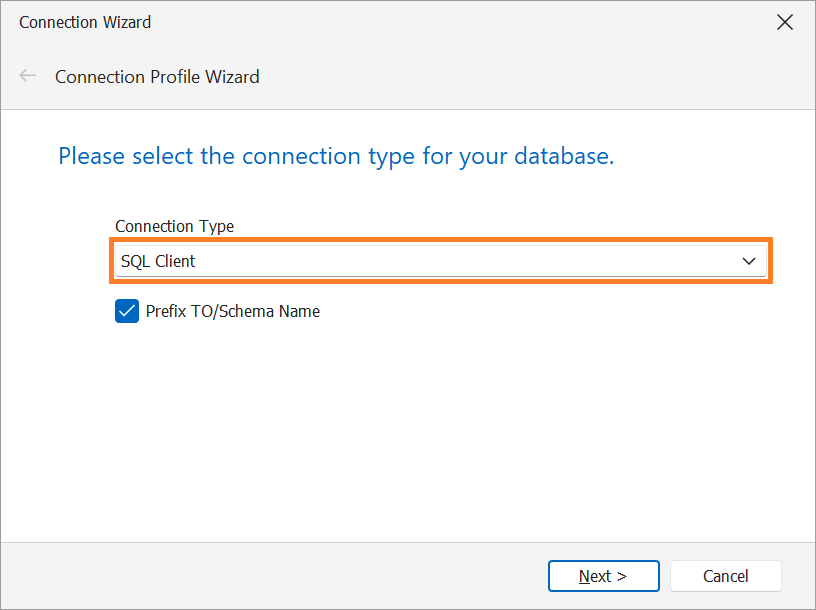This screenshot has width=816, height=610.
Task: Close the Connection Wizard dialog
Action: tap(784, 22)
